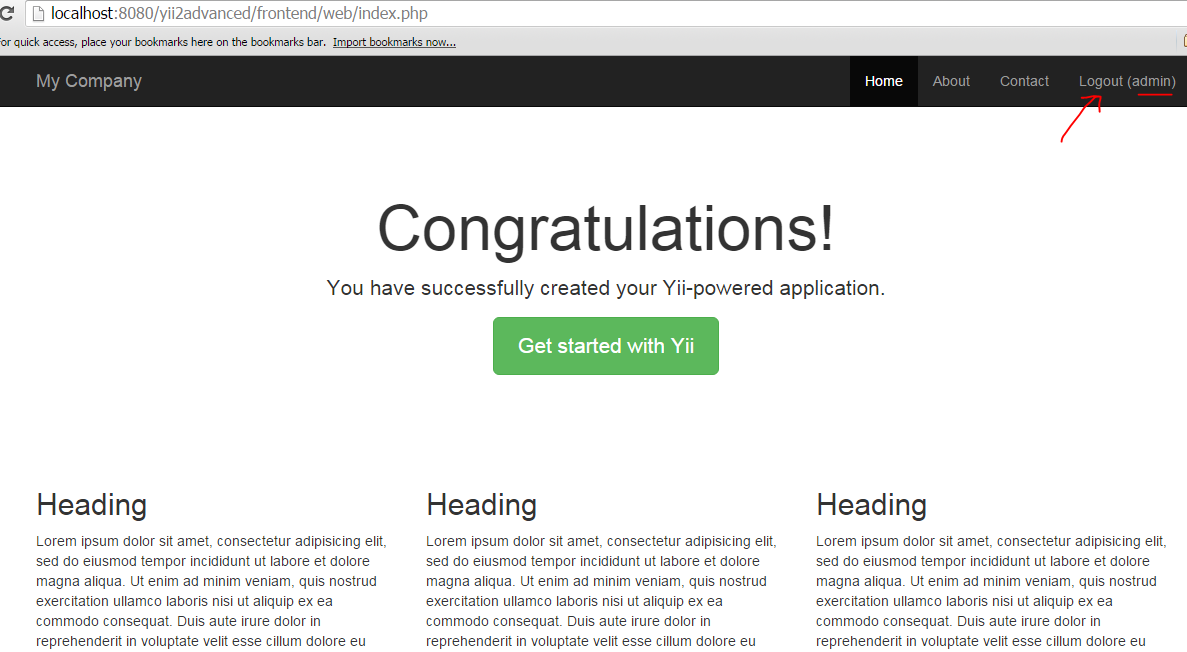Screen dimensions: 1187x652
Task: Select the Home navigation tab
Action: pos(883,81)
